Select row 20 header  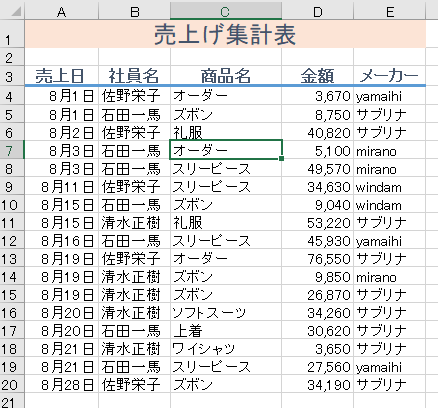click(12, 384)
